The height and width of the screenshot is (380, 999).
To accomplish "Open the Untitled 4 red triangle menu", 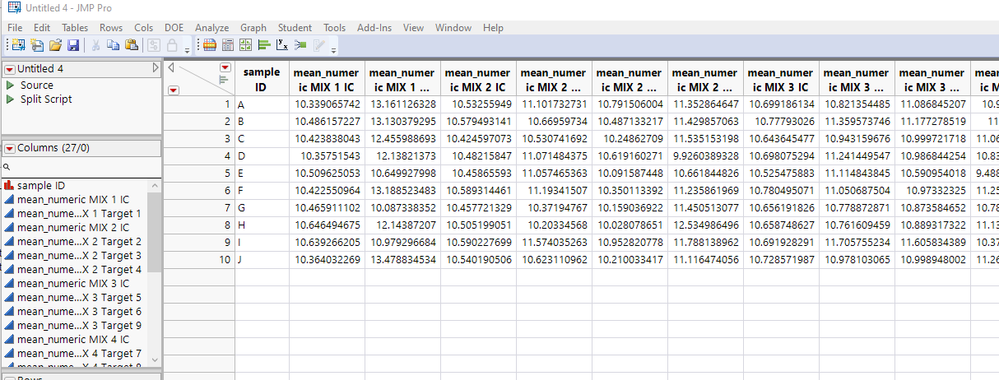I will [10, 69].
